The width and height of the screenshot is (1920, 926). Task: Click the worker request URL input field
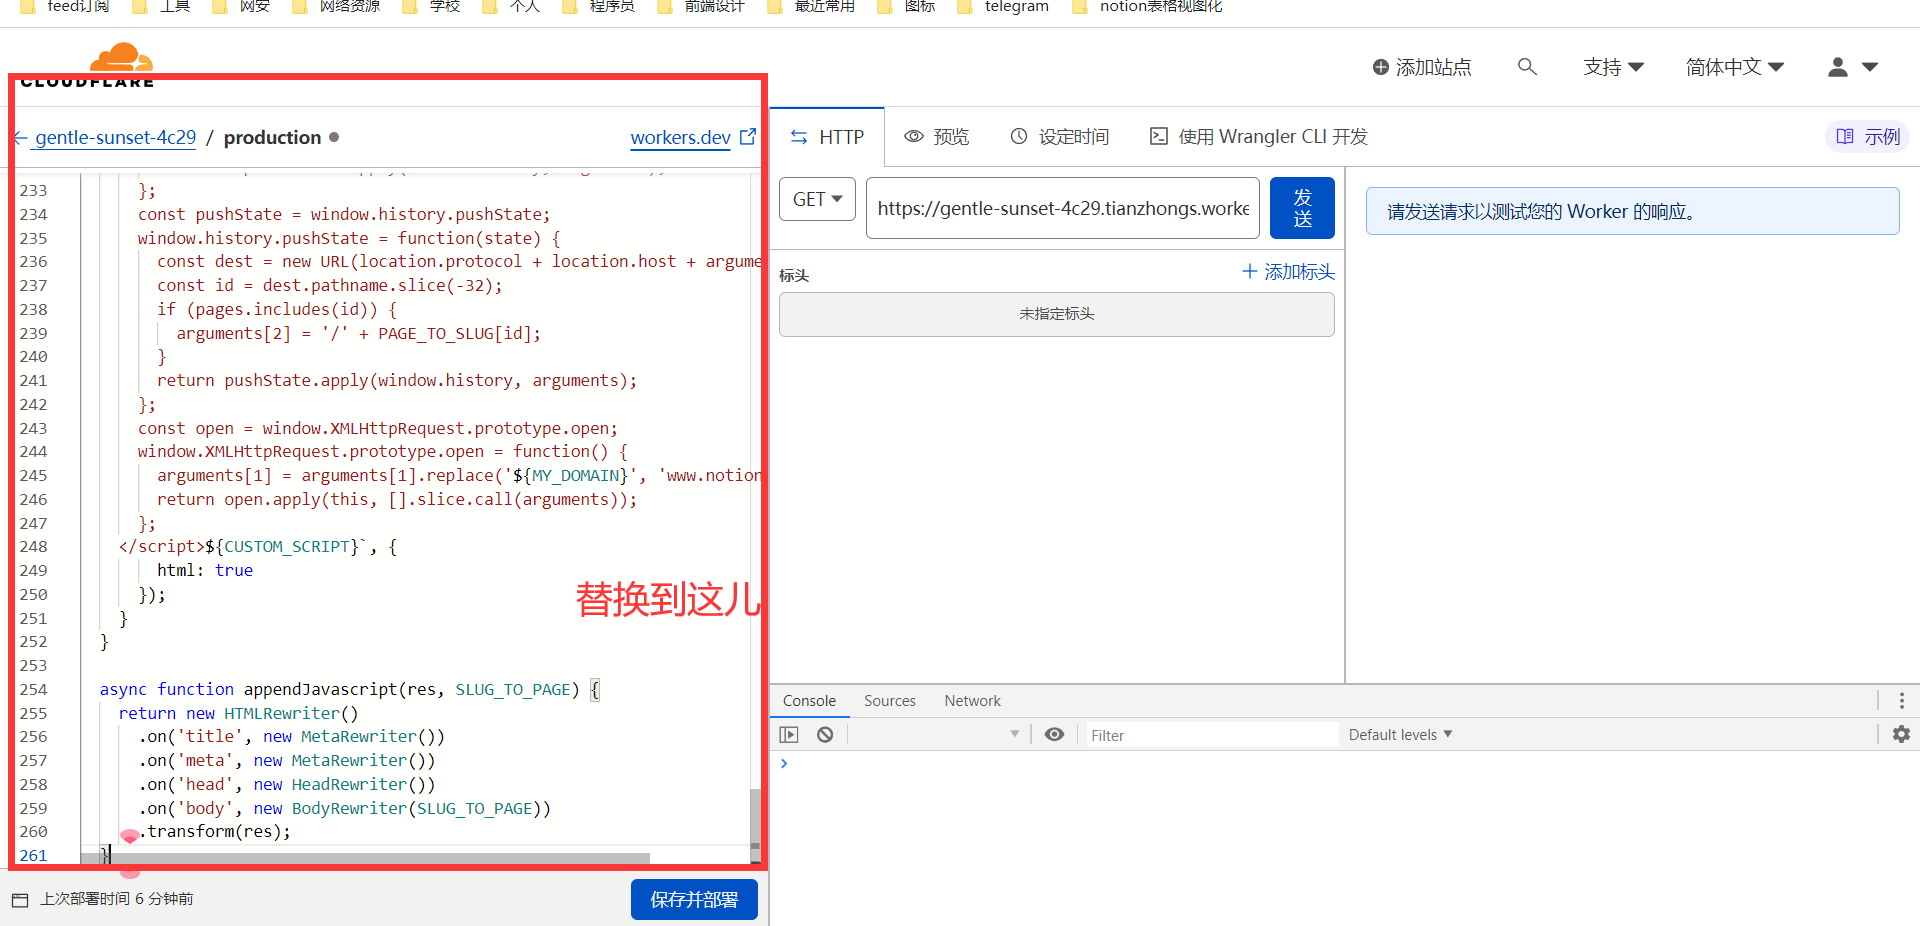coord(1062,208)
